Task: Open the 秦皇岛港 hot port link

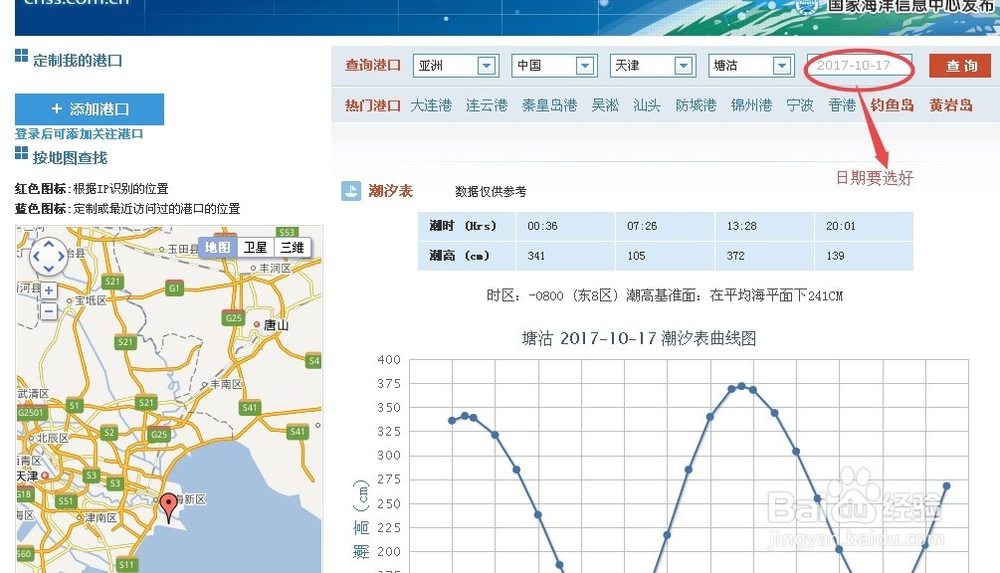Action: click(549, 105)
